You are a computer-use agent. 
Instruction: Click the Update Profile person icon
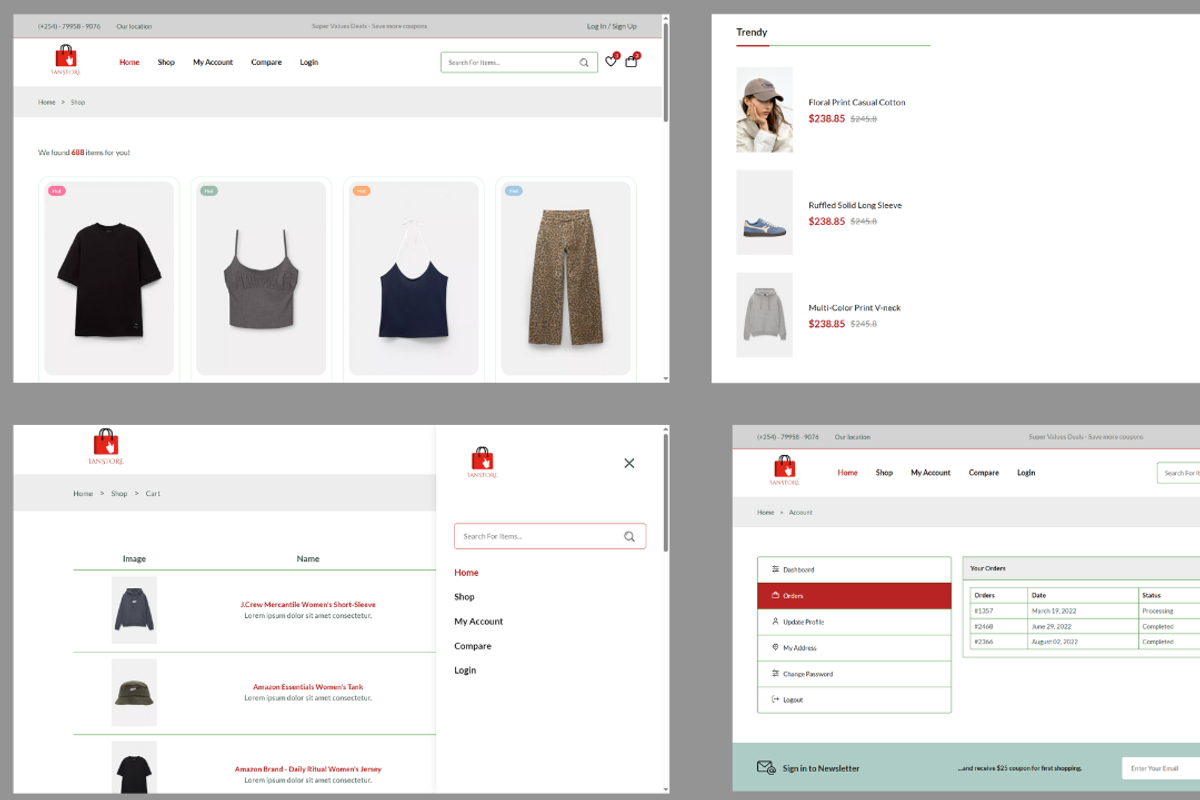[x=775, y=621]
